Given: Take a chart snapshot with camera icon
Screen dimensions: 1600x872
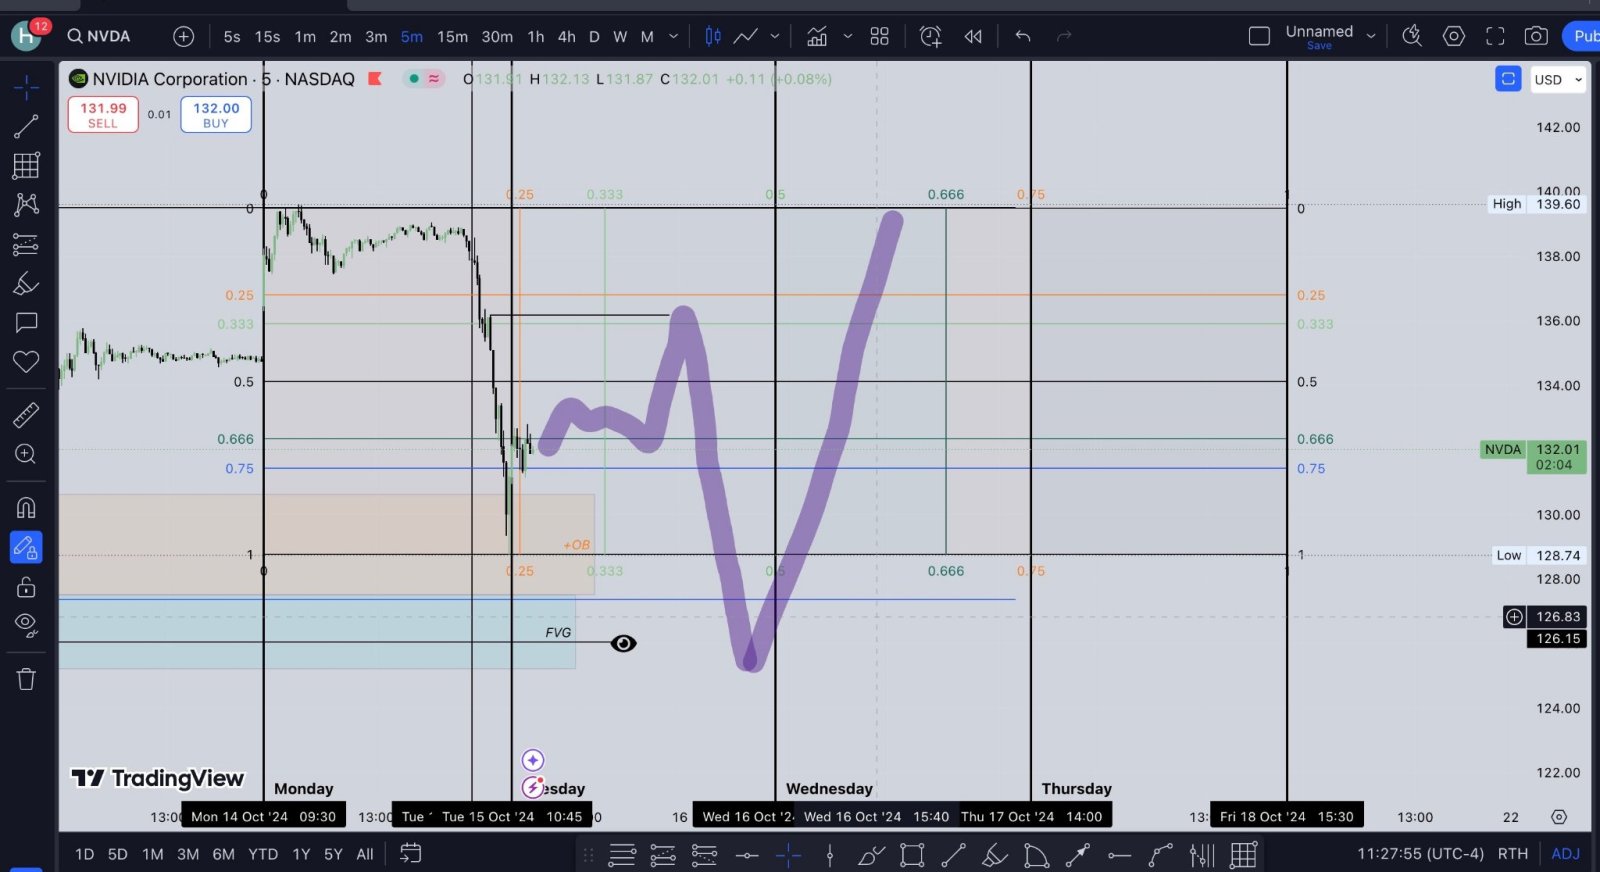Looking at the screenshot, I should 1536,36.
